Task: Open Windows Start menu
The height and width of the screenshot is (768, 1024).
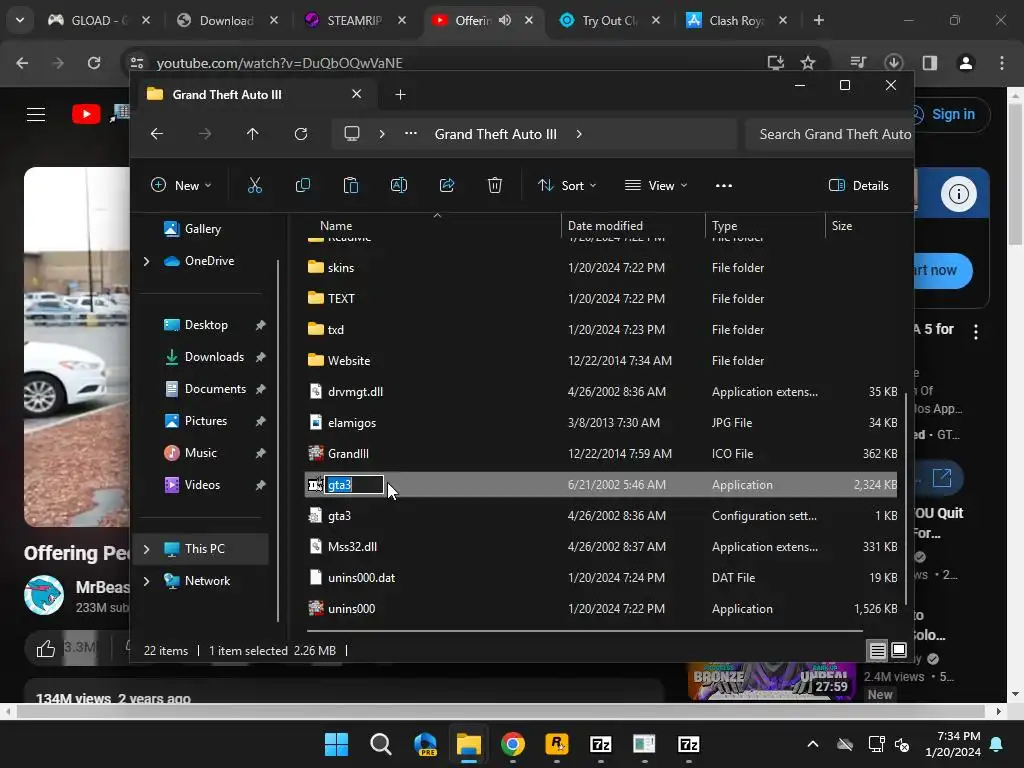Action: click(336, 744)
